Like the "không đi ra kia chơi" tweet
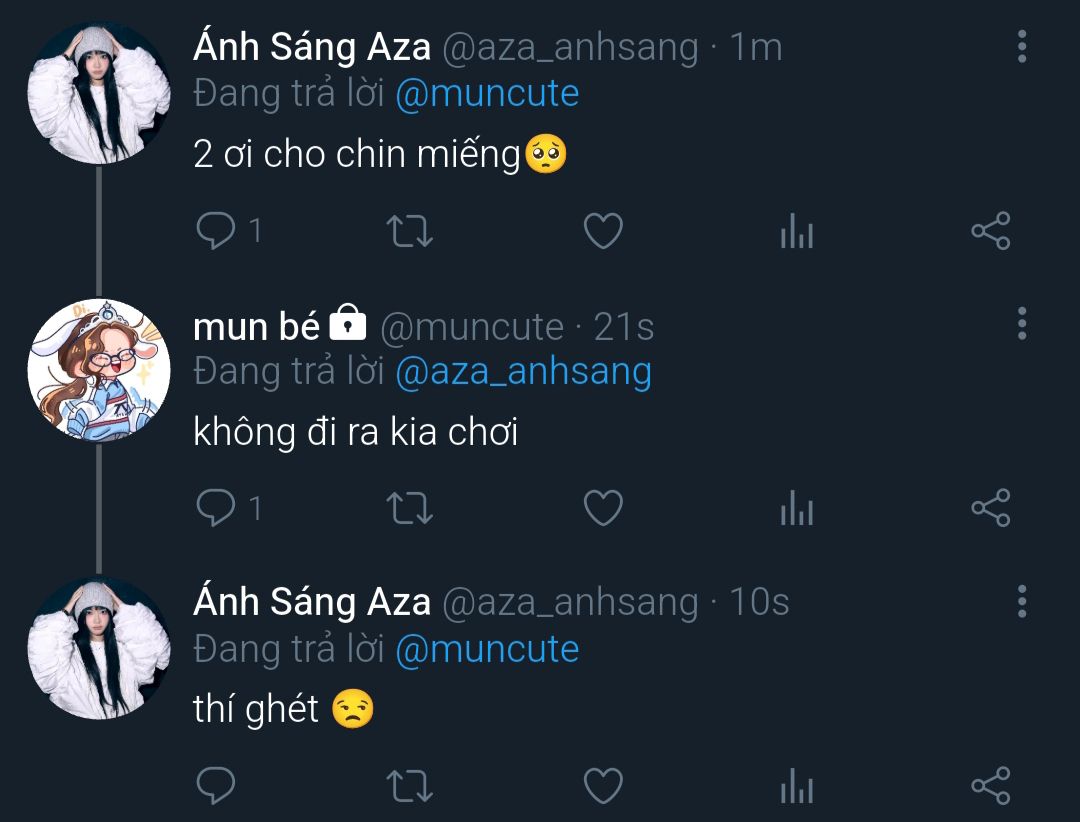Image resolution: width=1080 pixels, height=822 pixels. click(603, 508)
